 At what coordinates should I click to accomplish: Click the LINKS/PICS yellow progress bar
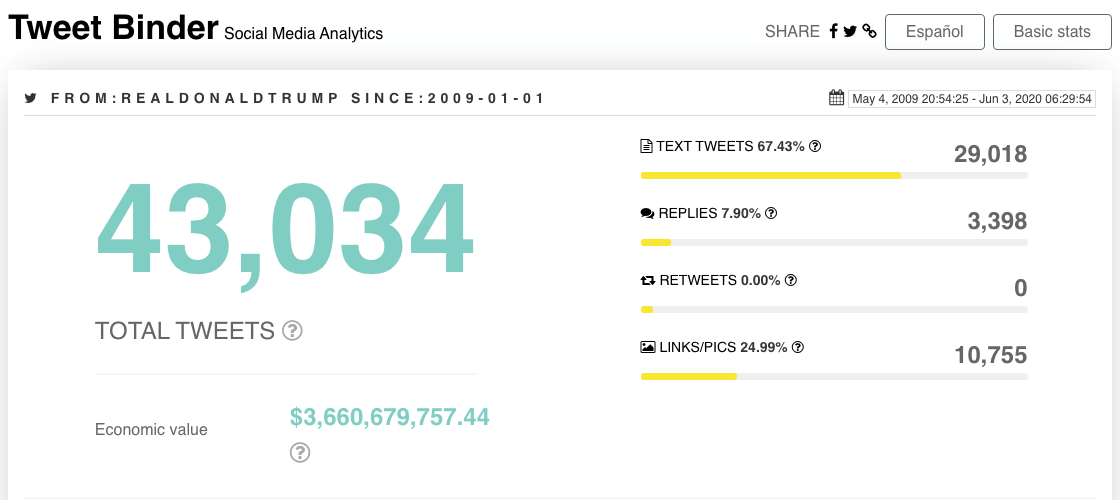click(689, 376)
